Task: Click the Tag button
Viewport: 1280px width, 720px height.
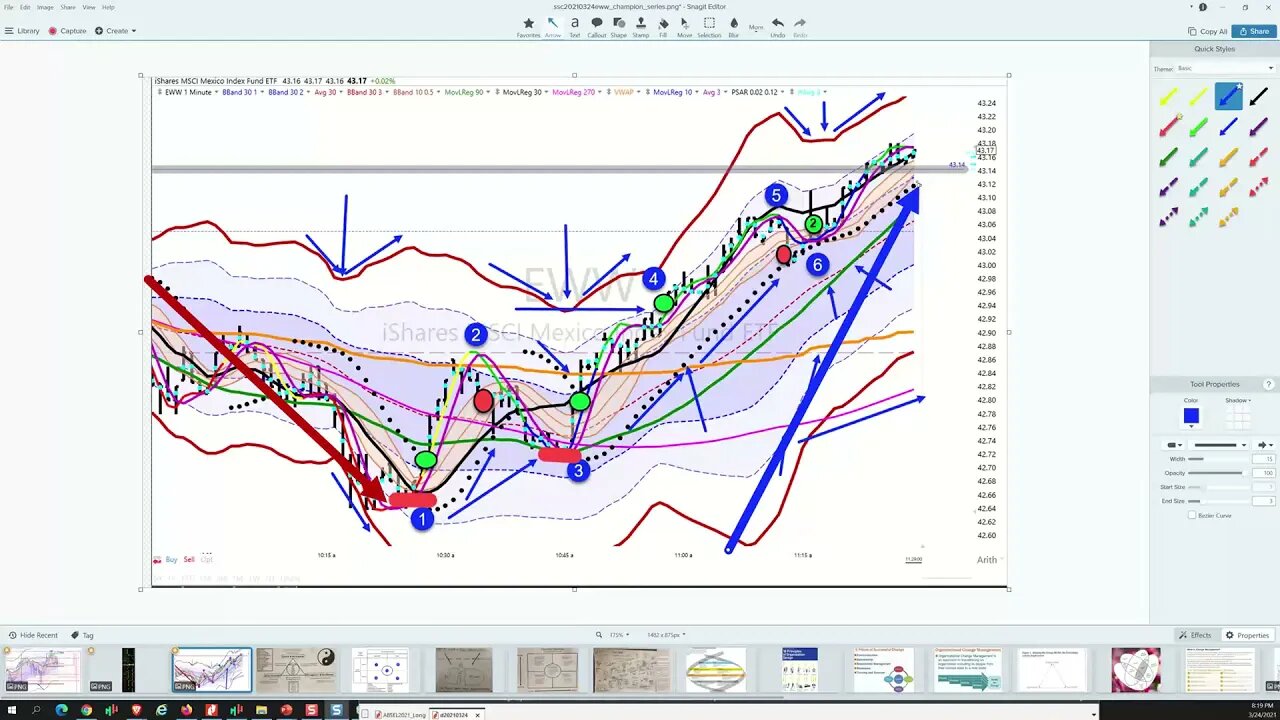Action: click(82, 635)
